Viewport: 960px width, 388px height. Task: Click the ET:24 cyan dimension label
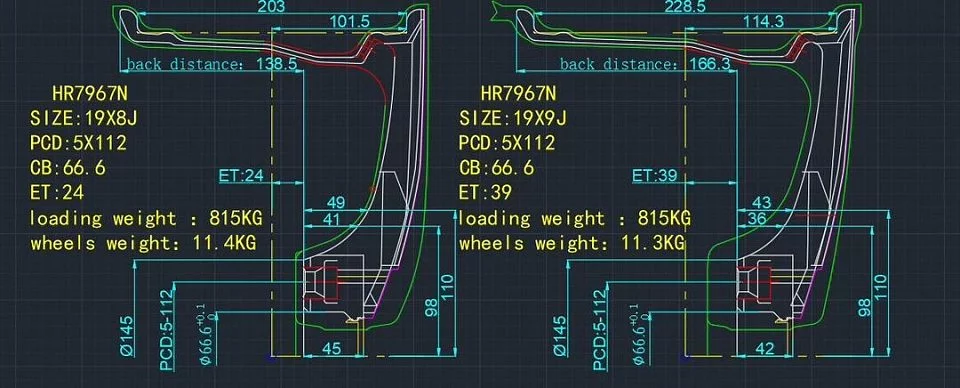click(241, 176)
